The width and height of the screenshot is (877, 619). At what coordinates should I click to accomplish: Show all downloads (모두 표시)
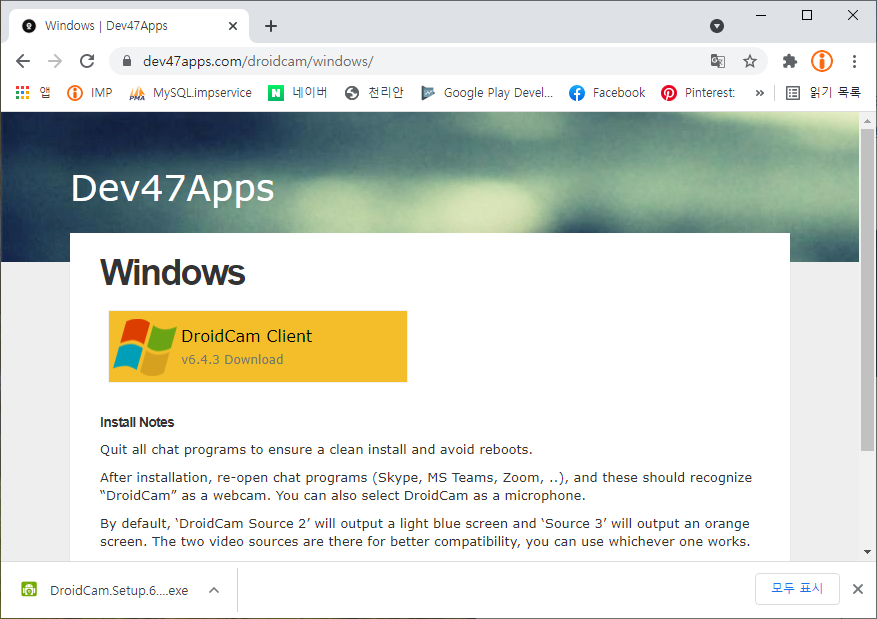pyautogui.click(x=797, y=588)
